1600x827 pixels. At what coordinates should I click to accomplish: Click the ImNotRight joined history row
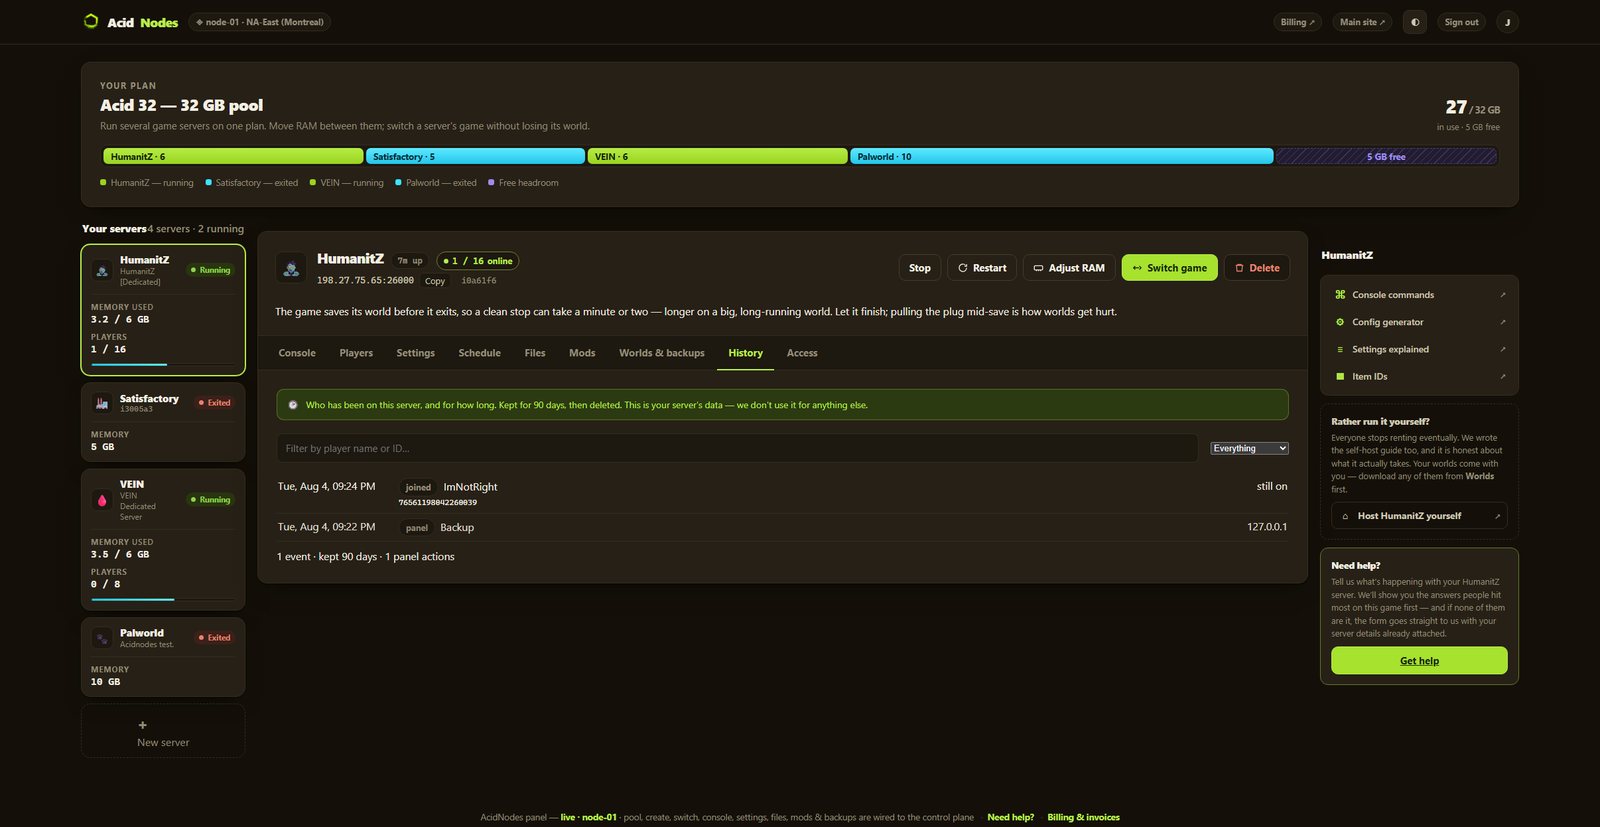click(782, 493)
